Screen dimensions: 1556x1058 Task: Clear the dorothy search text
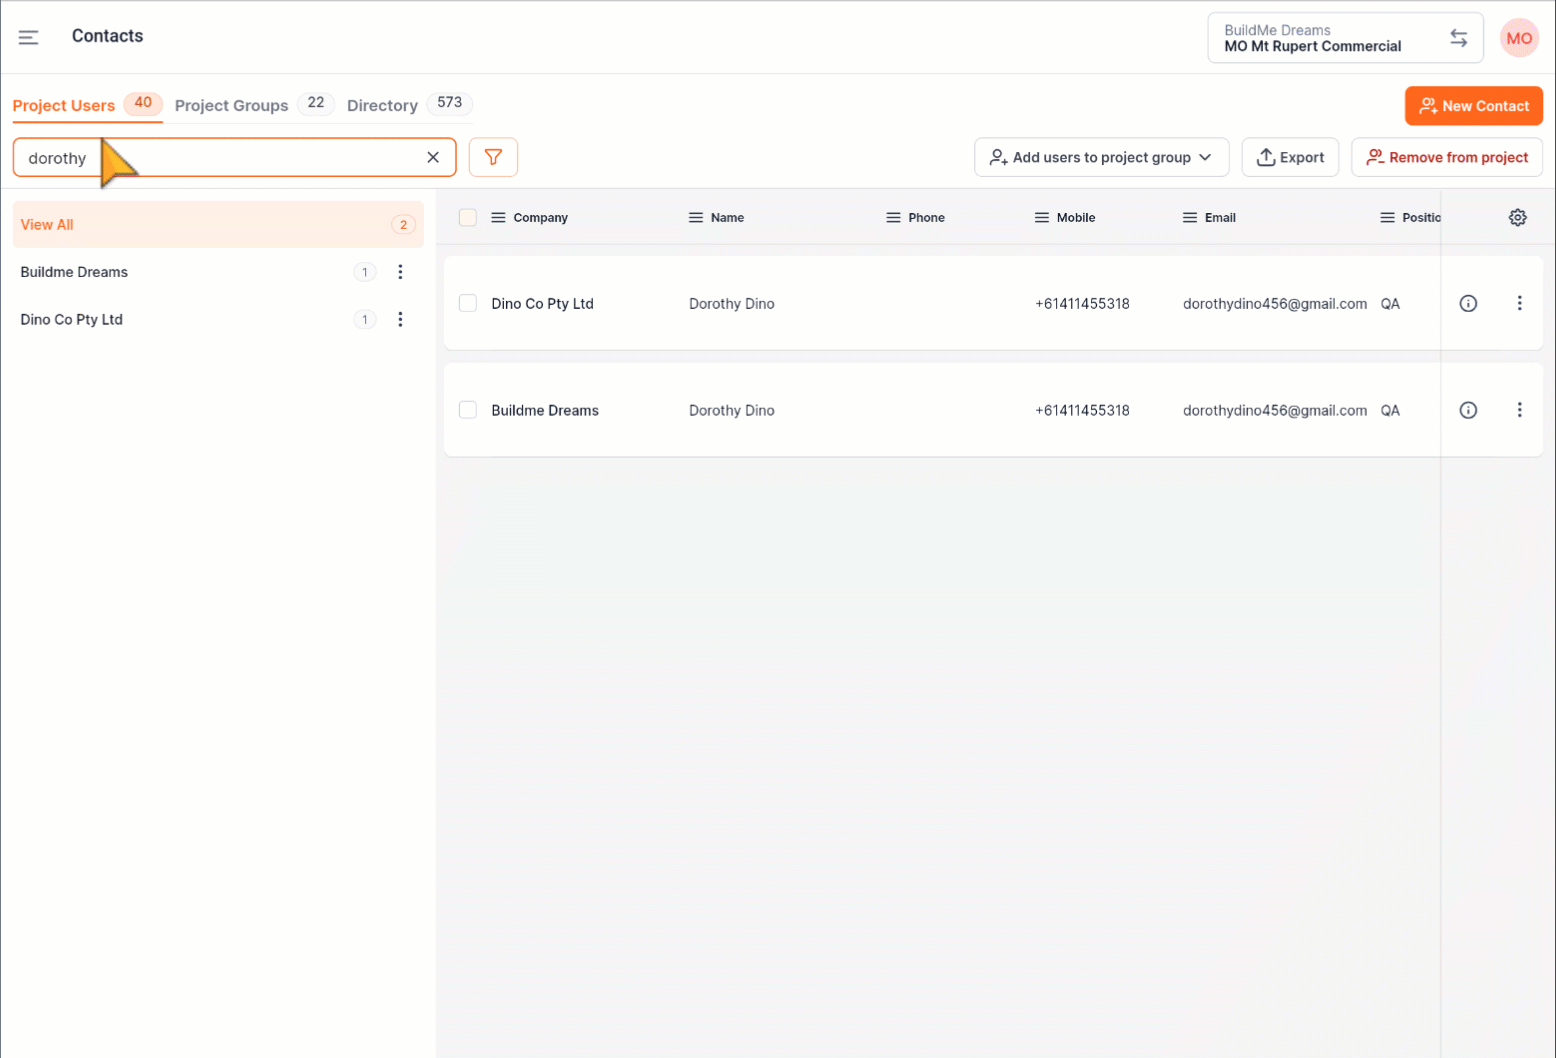click(433, 157)
